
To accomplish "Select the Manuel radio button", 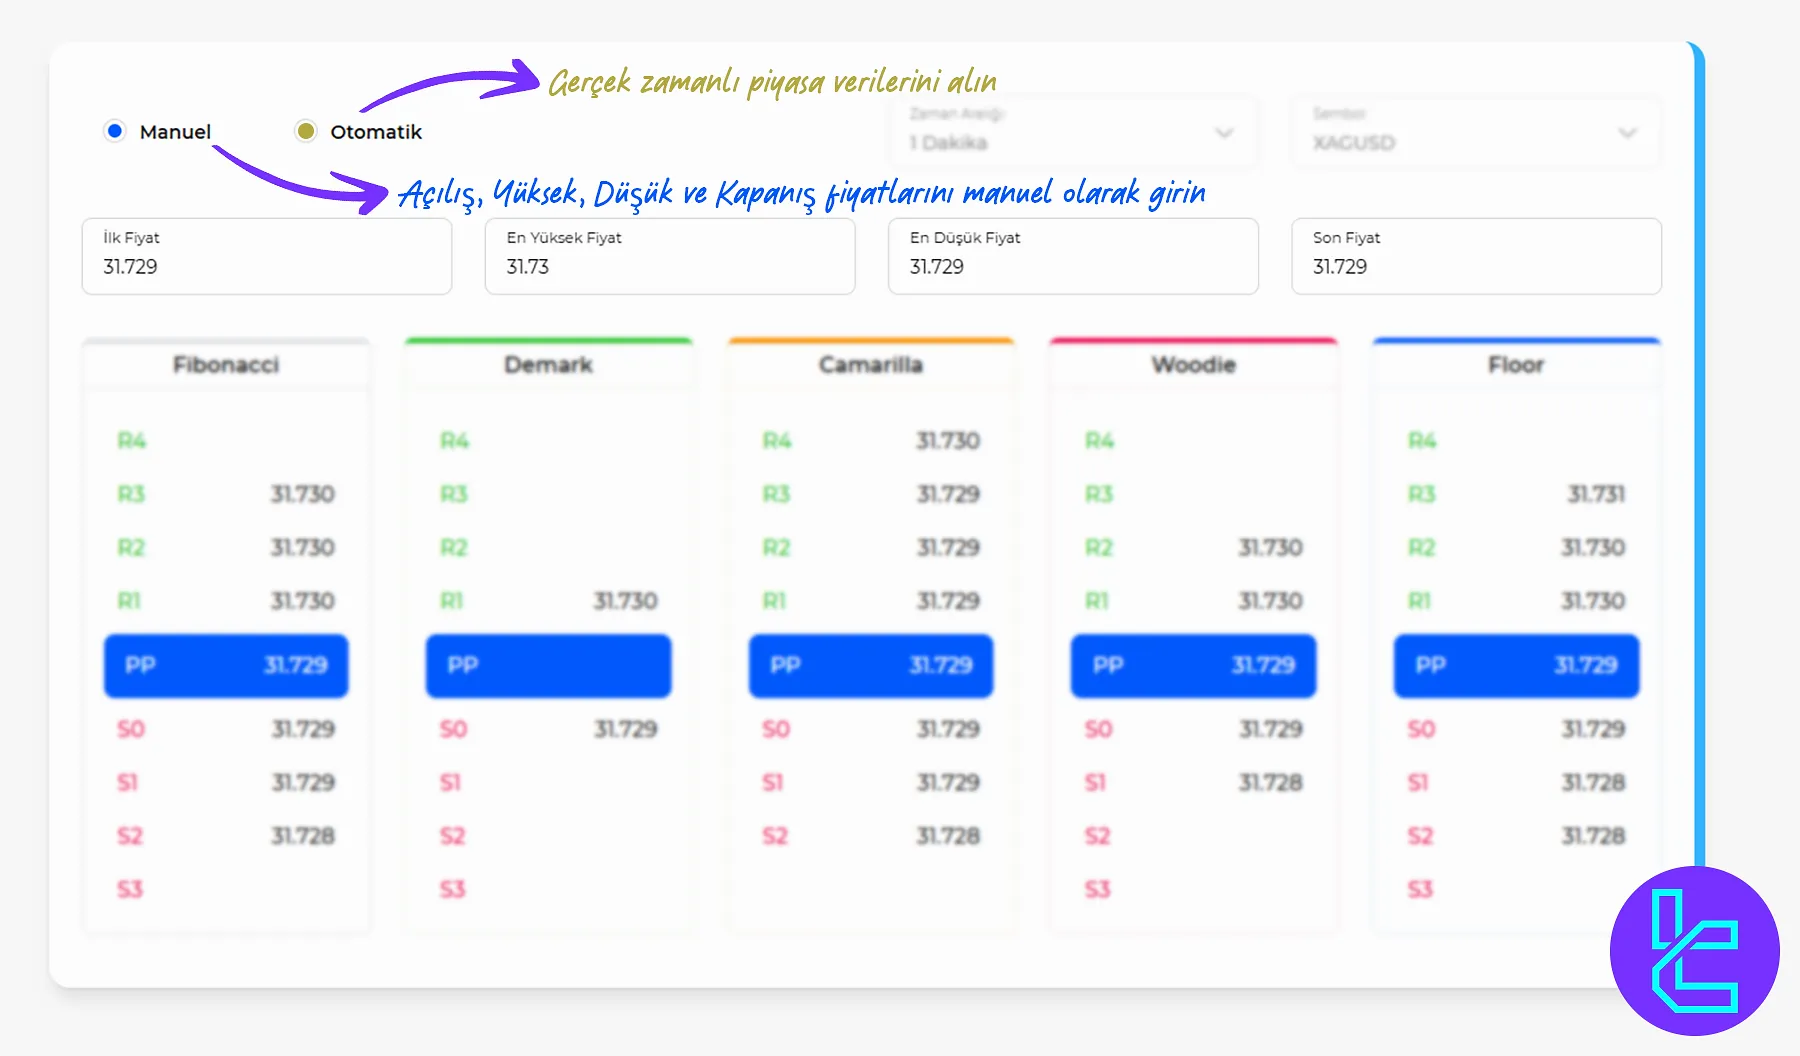I will (x=115, y=130).
